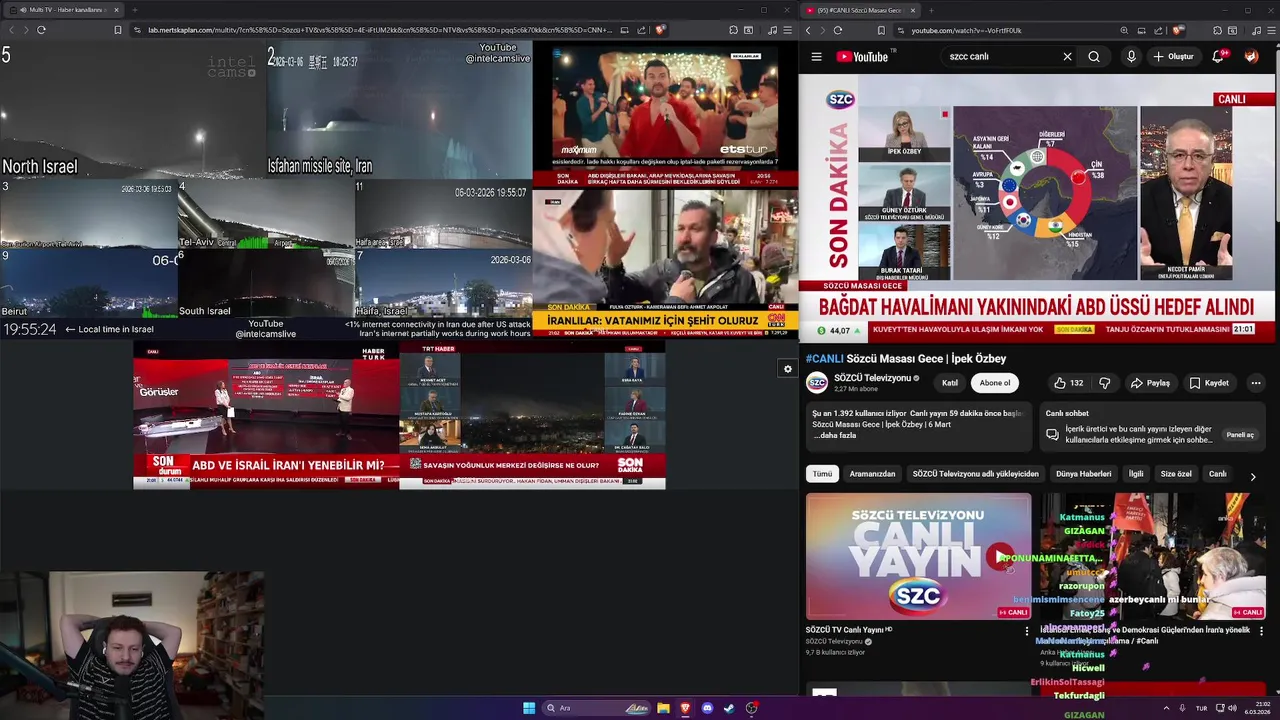Click the #CANLI hashtag in the title
The image size is (1280, 720).
point(824,359)
